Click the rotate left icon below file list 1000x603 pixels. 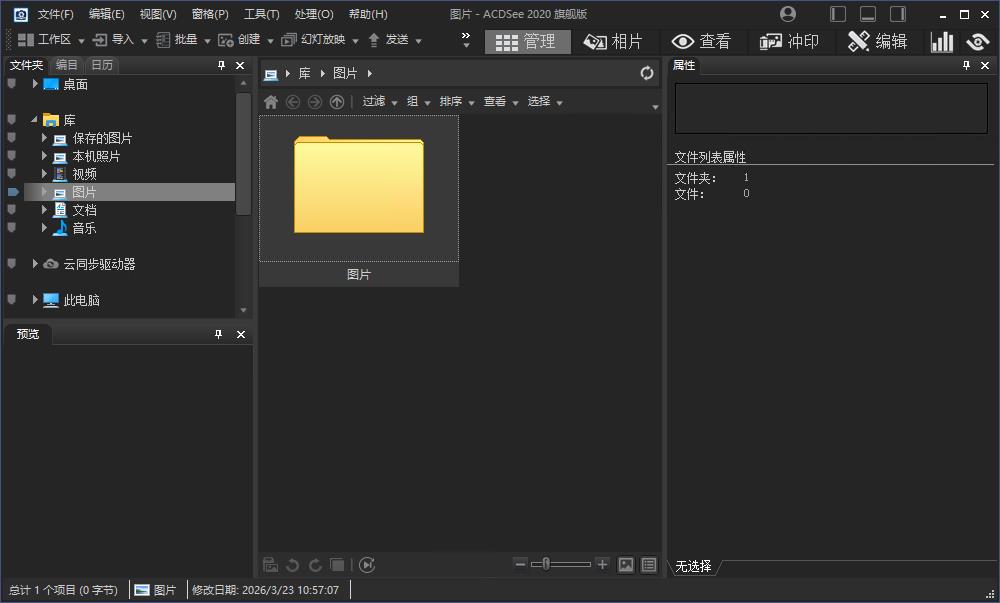(291, 564)
